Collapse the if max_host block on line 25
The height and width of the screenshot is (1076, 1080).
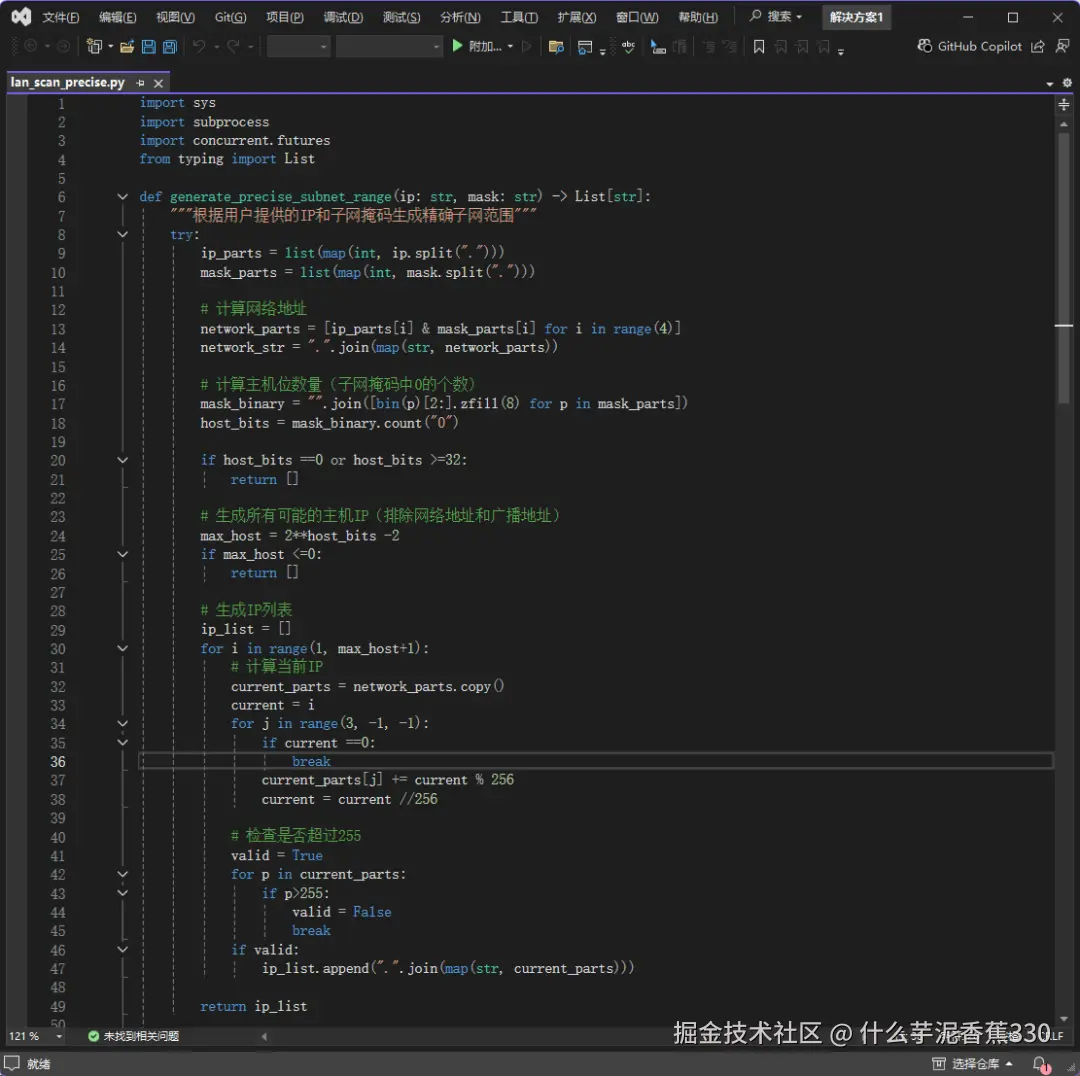tap(123, 554)
